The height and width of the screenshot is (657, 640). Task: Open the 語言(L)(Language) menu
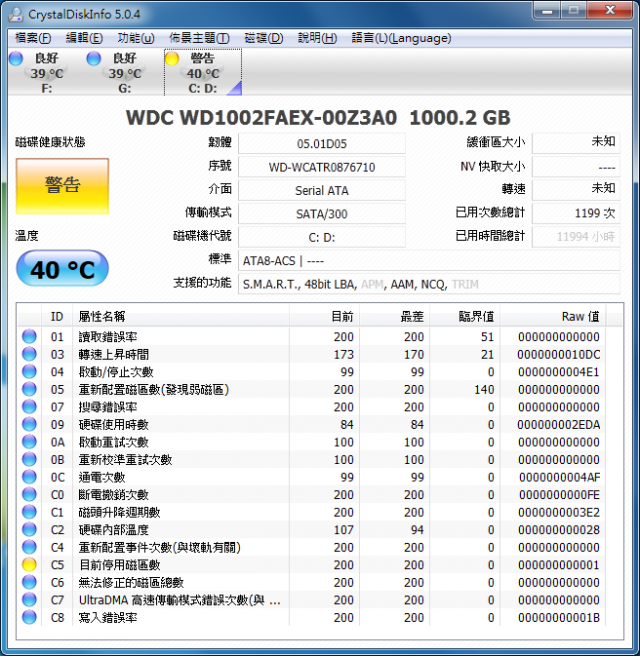401,38
